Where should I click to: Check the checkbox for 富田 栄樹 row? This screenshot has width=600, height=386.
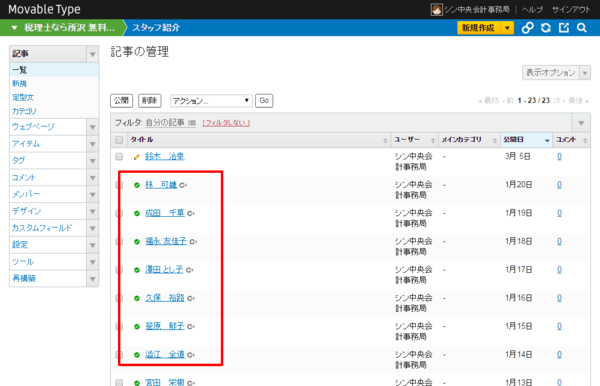pos(119,382)
